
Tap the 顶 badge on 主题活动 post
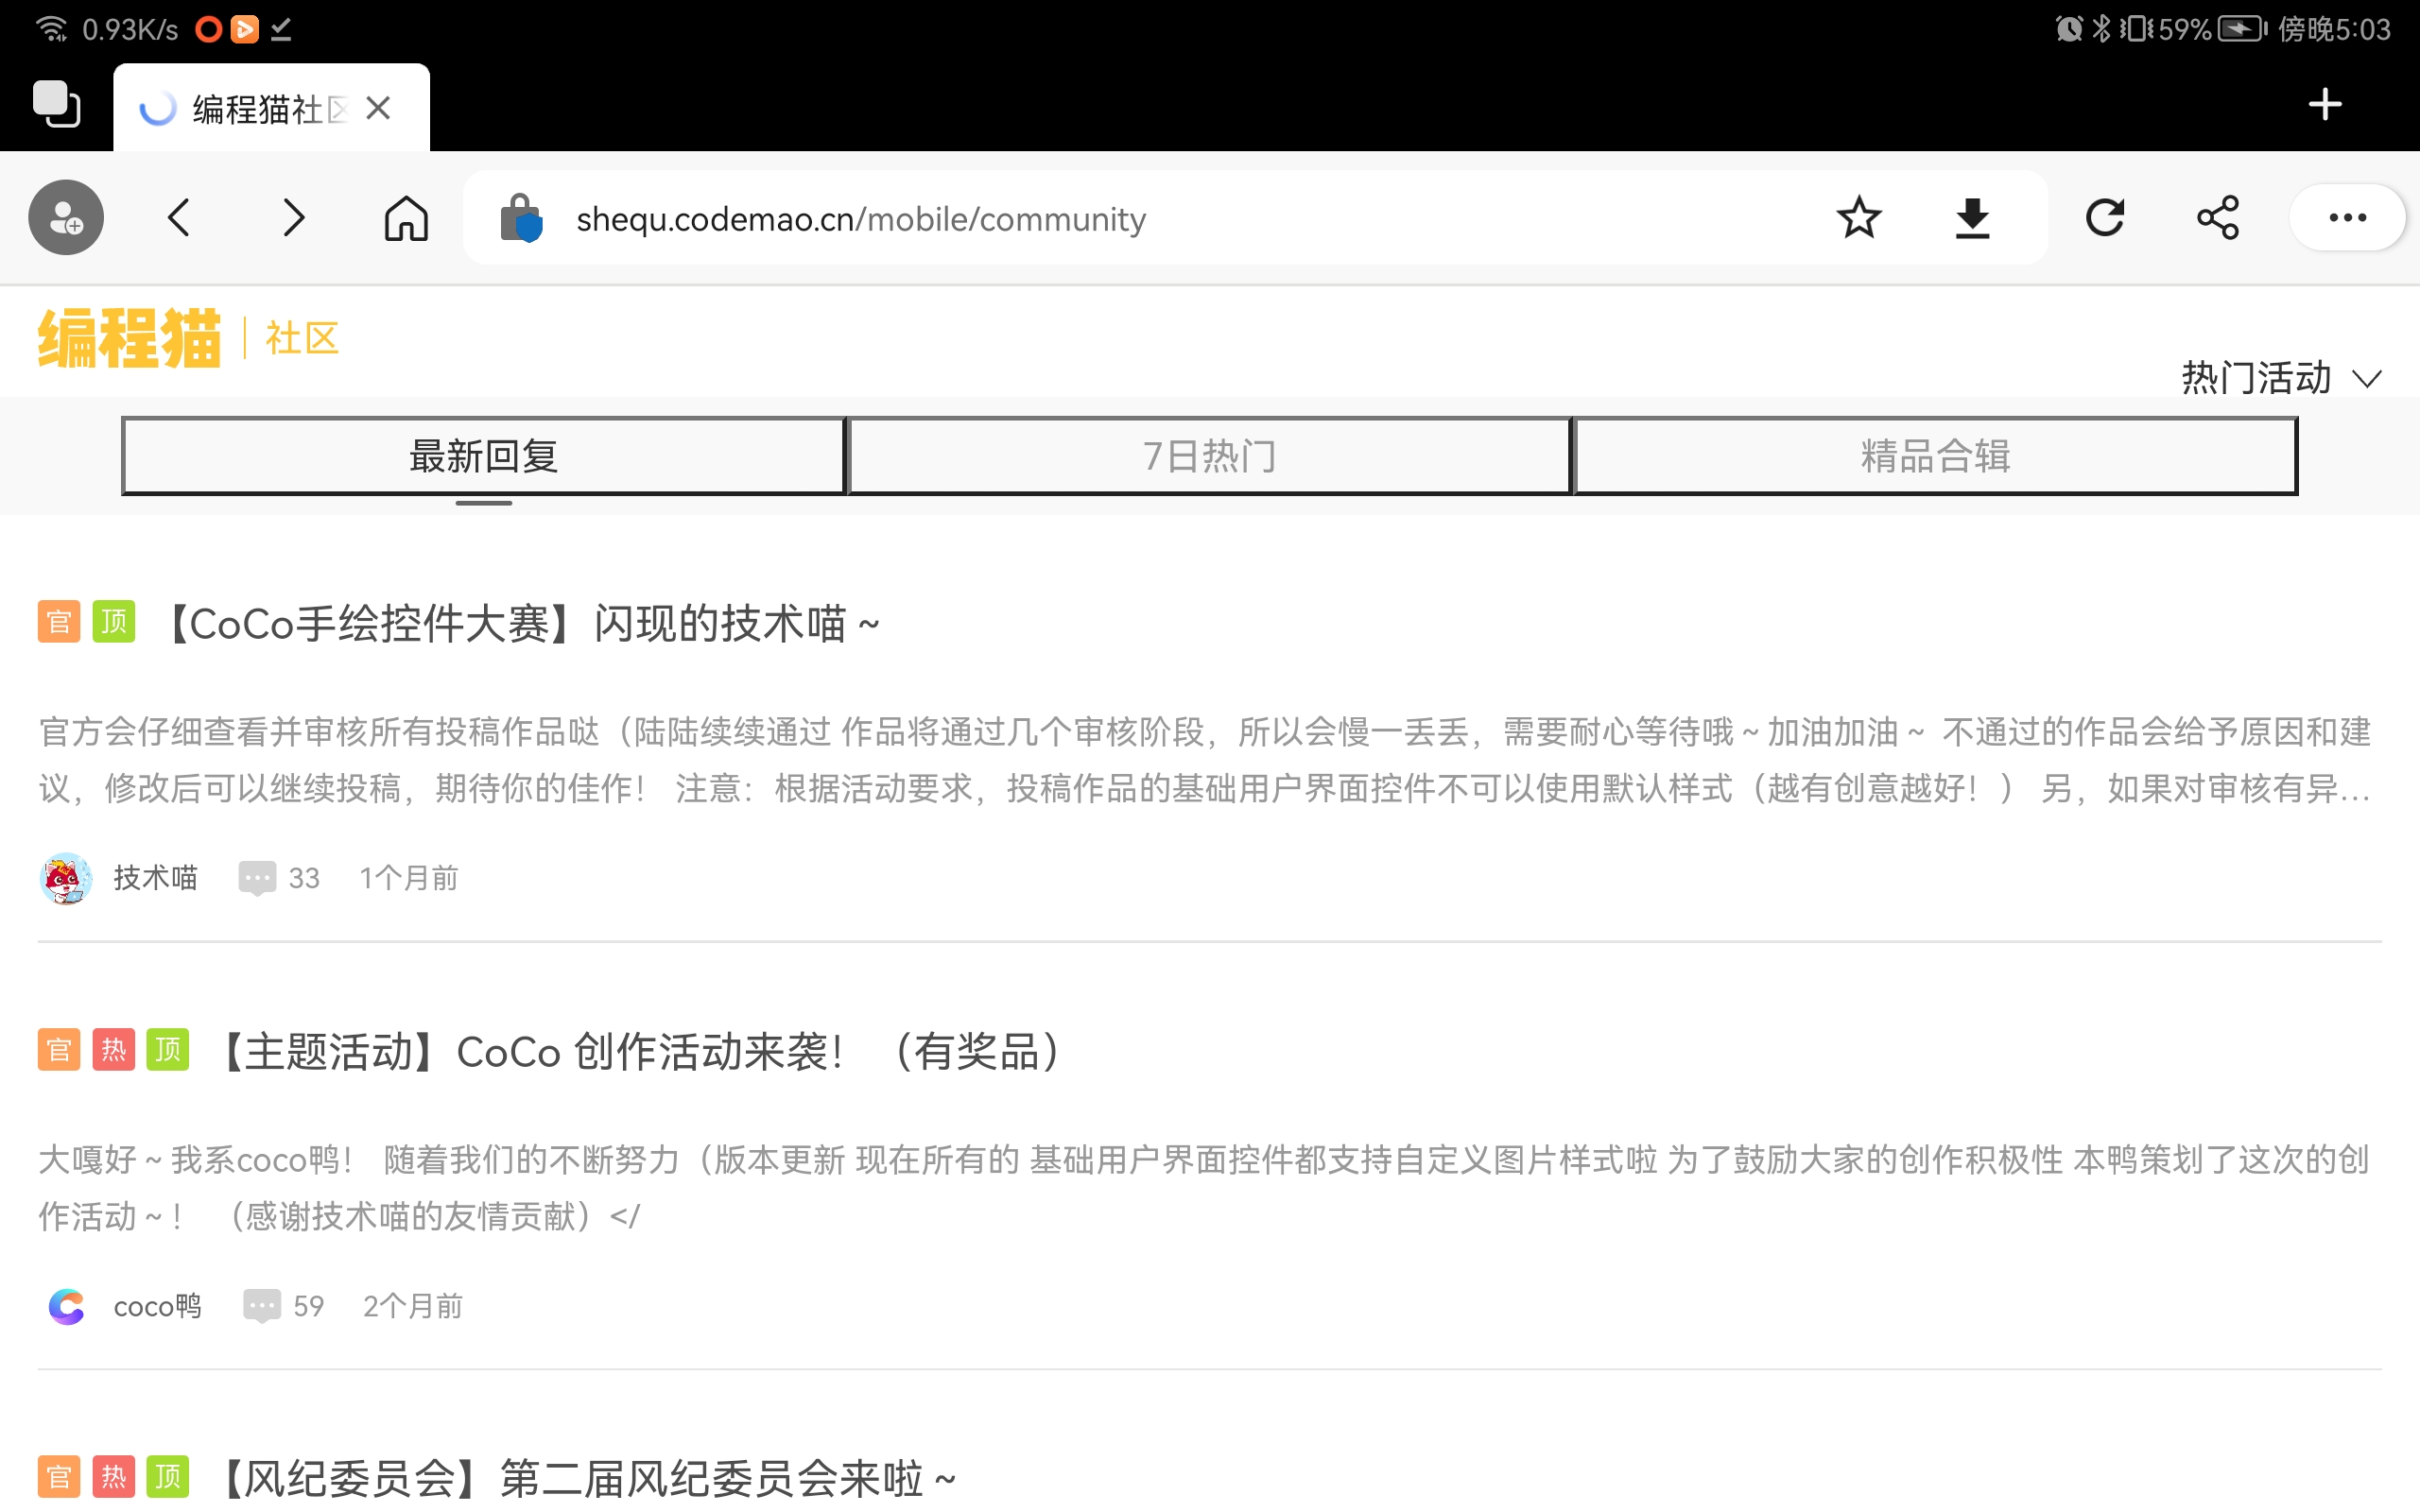(x=168, y=1050)
